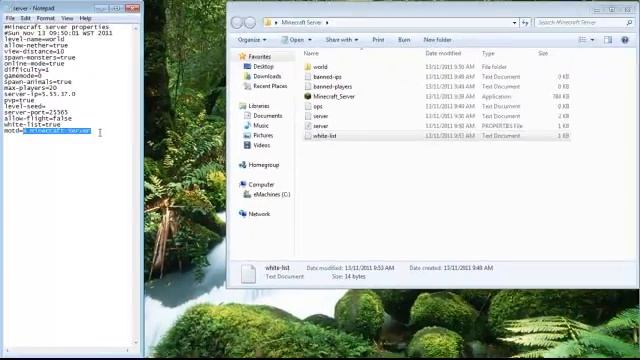Click Minecraft Server in address breadcrumb
The image size is (640, 360).
301,22
